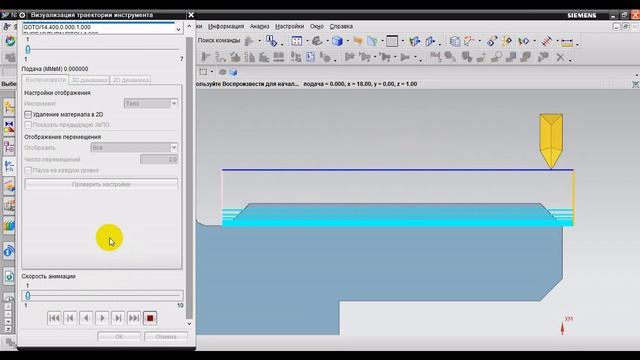
Task: Open the Справка menu
Action: coord(341,26)
